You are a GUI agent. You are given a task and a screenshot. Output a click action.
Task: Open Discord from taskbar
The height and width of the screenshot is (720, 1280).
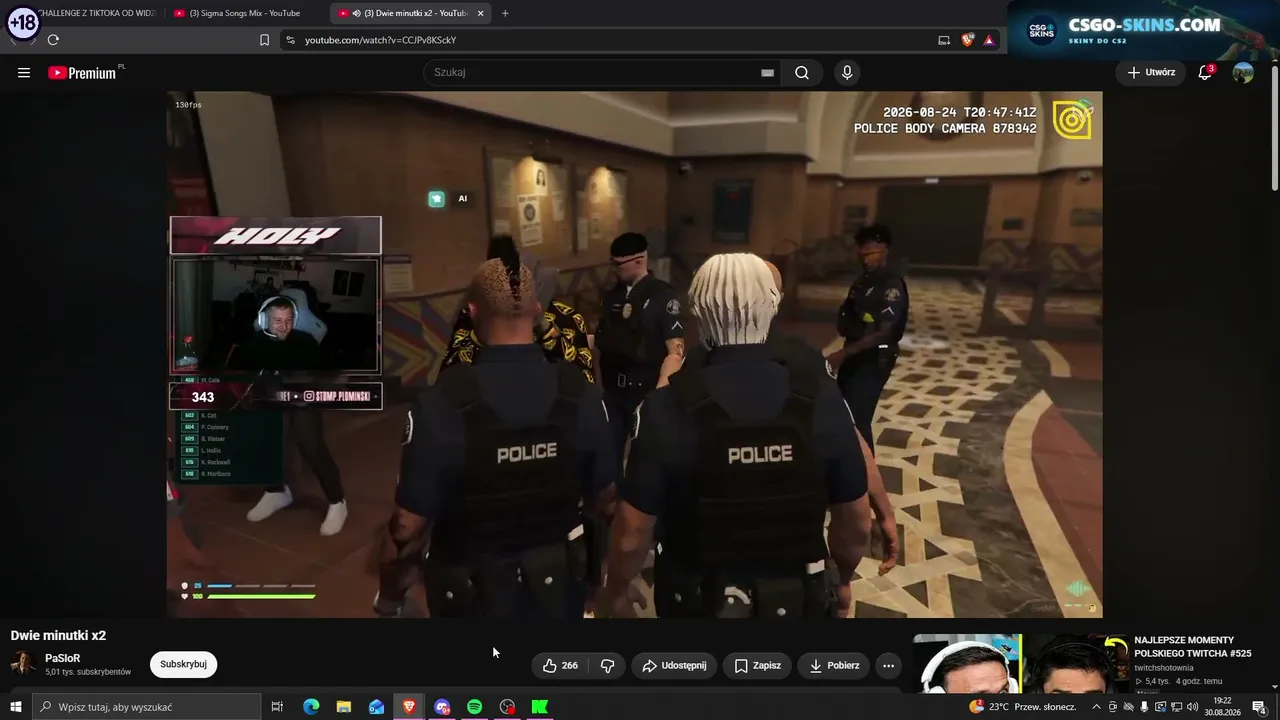point(442,707)
